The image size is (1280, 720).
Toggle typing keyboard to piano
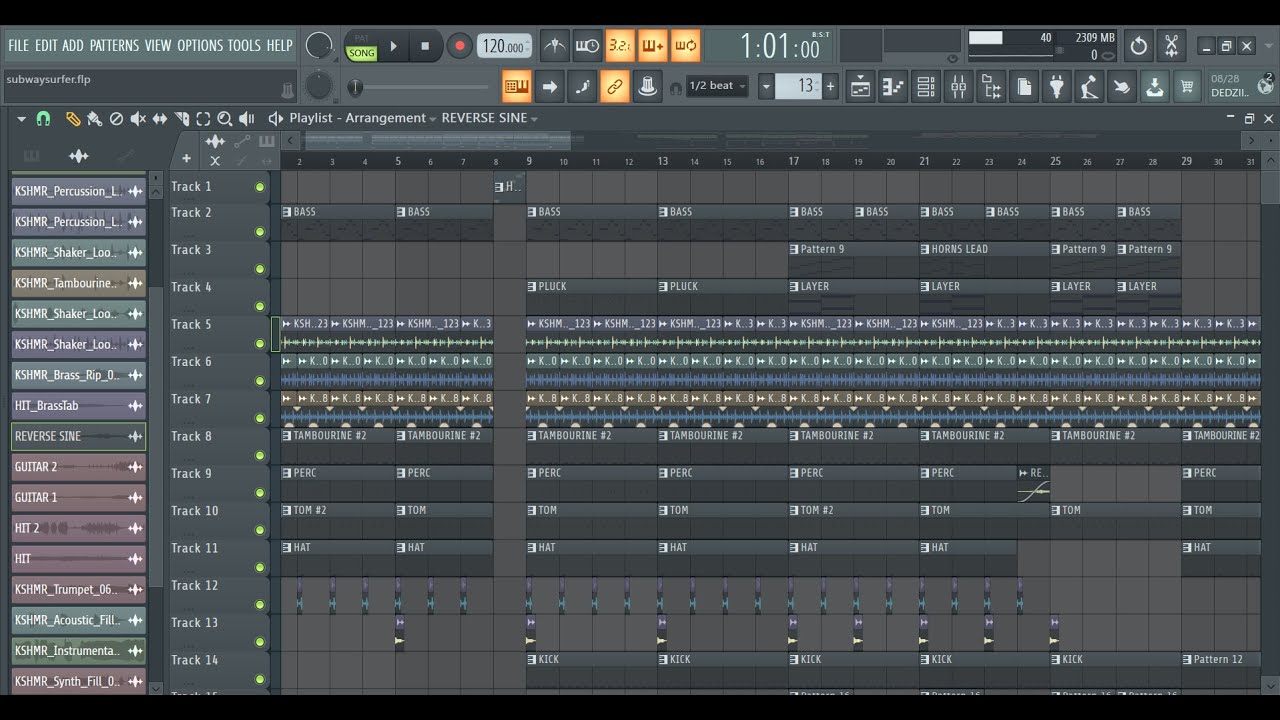[516, 87]
